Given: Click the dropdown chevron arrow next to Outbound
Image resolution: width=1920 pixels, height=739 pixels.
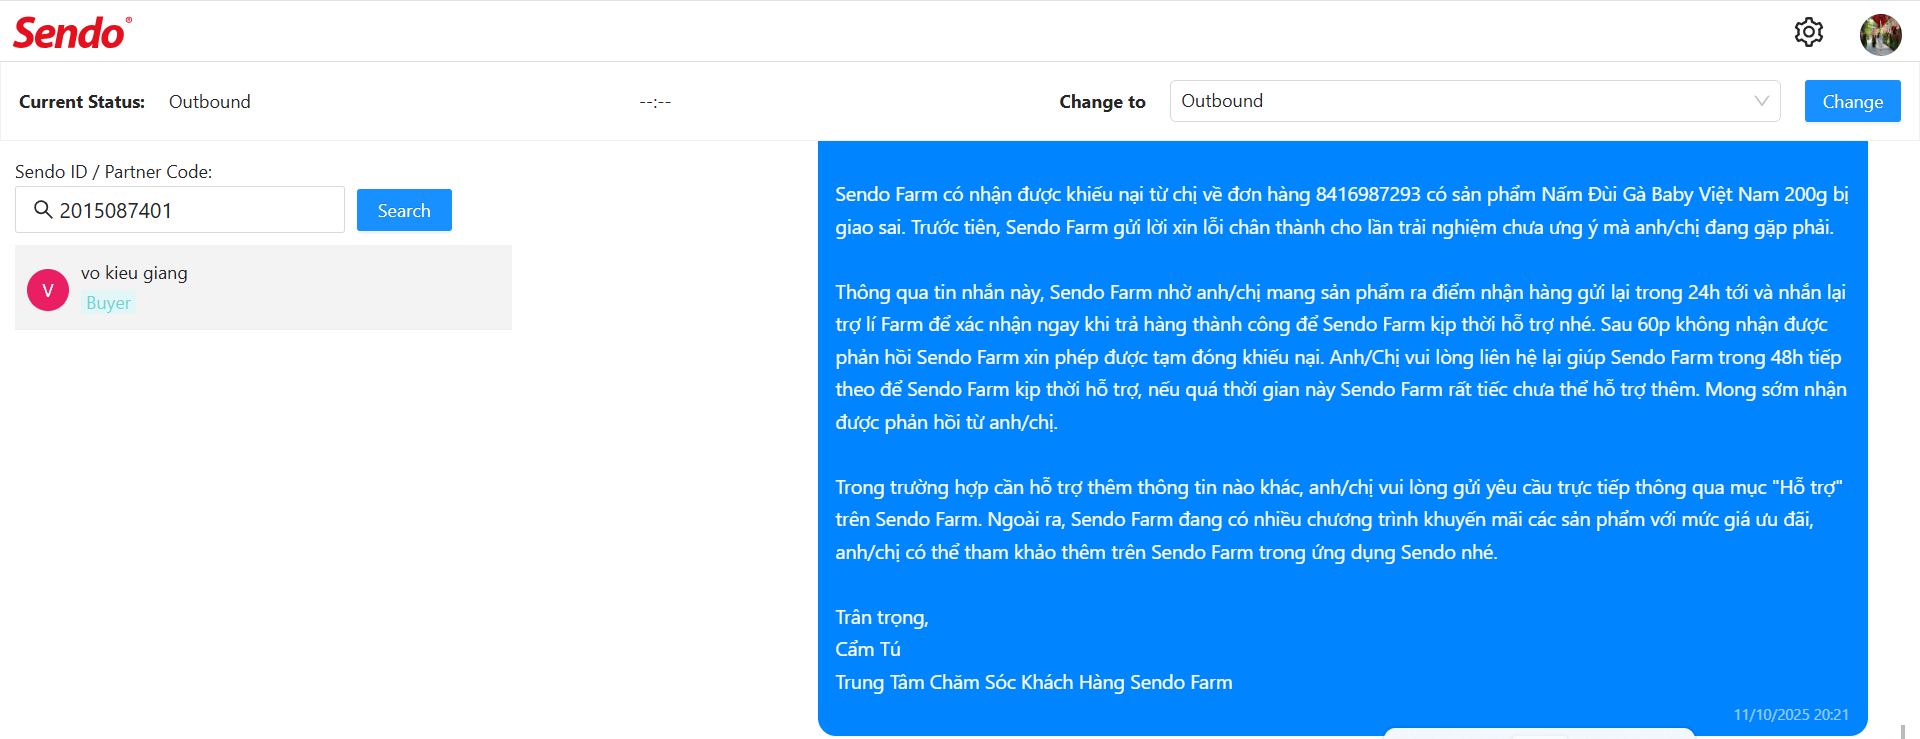Looking at the screenshot, I should 1761,101.
